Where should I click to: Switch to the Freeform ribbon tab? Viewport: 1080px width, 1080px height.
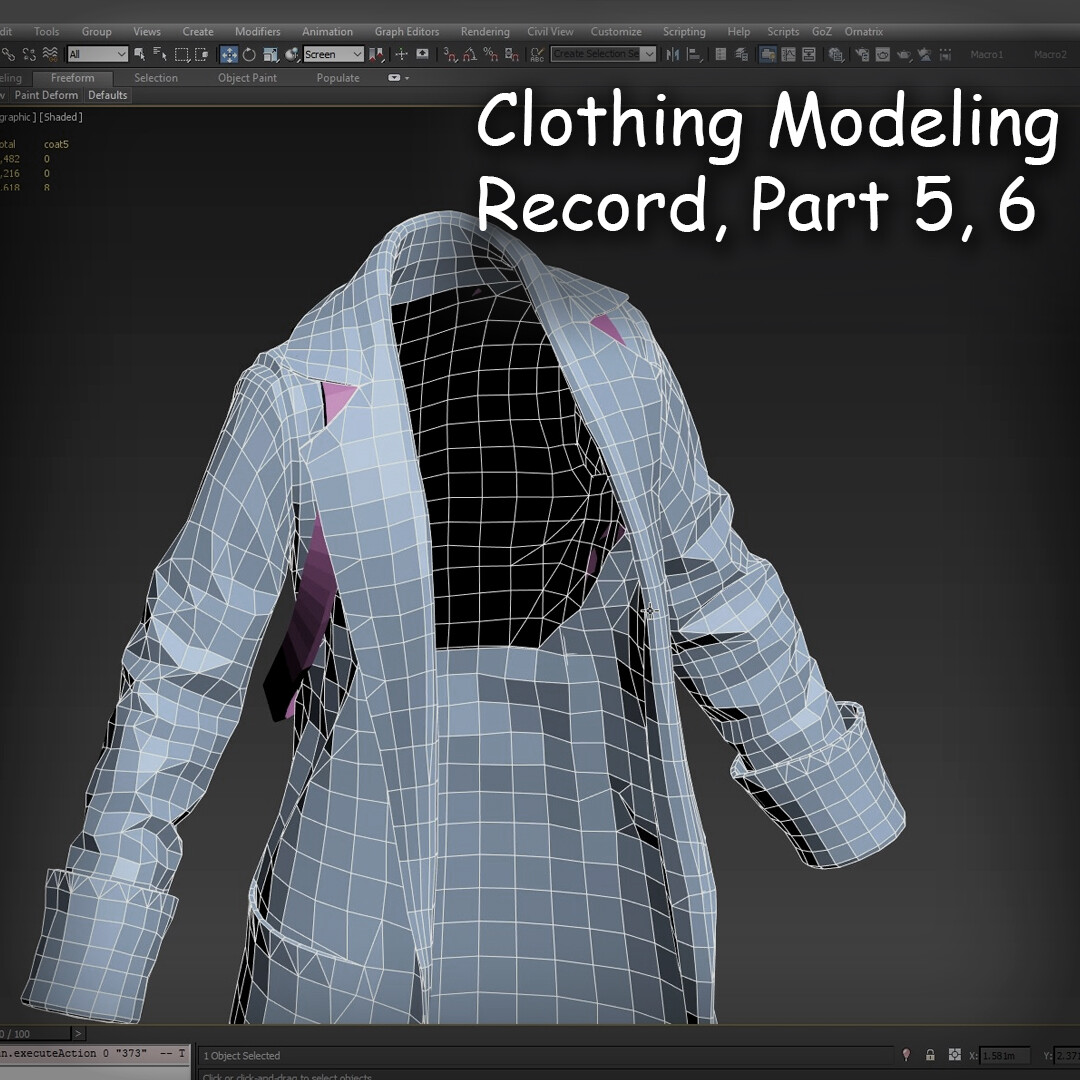tap(72, 77)
